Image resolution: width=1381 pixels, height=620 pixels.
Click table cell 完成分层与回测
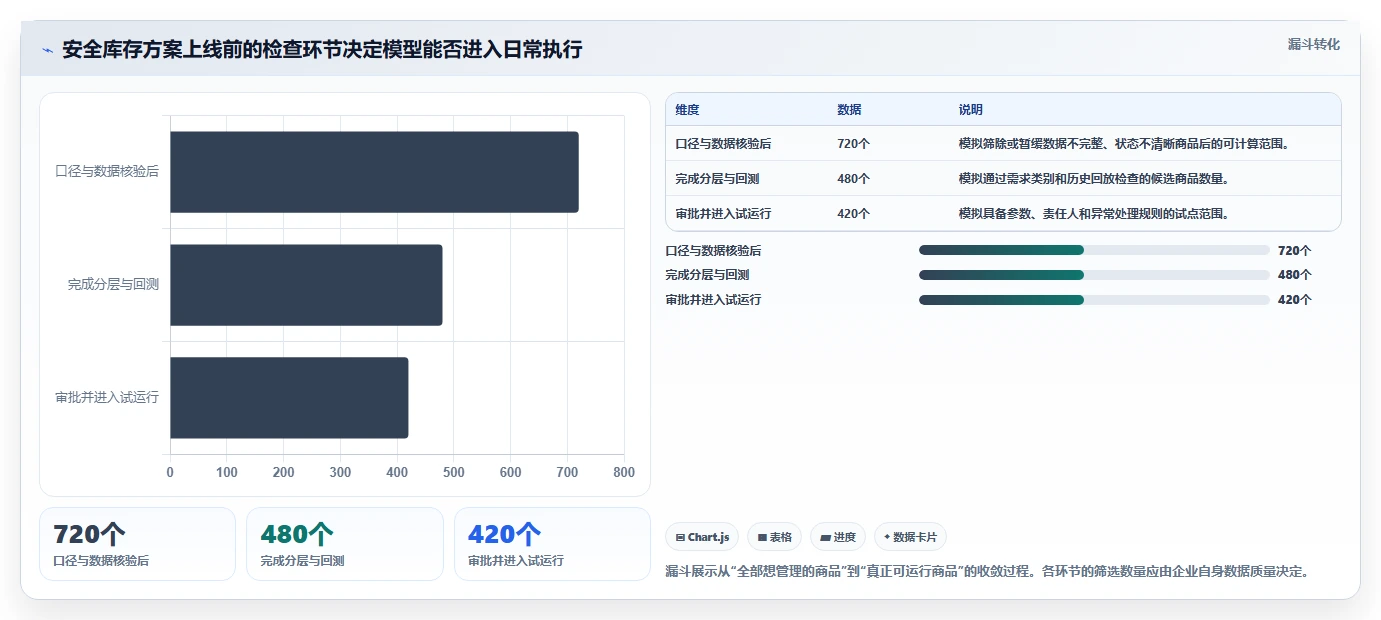(x=717, y=179)
